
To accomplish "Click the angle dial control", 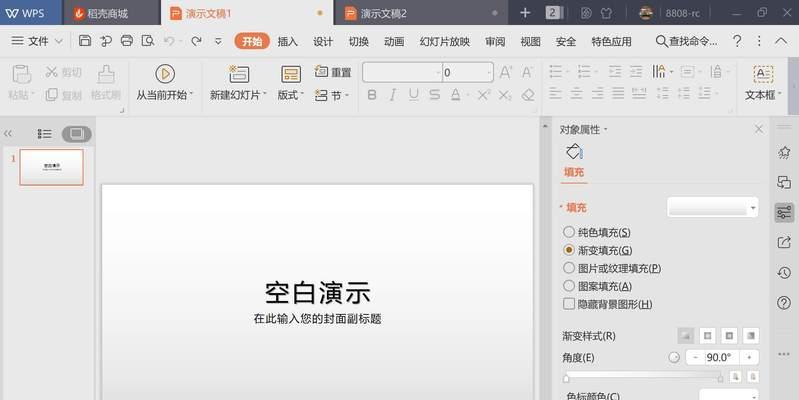I will 674,358.
